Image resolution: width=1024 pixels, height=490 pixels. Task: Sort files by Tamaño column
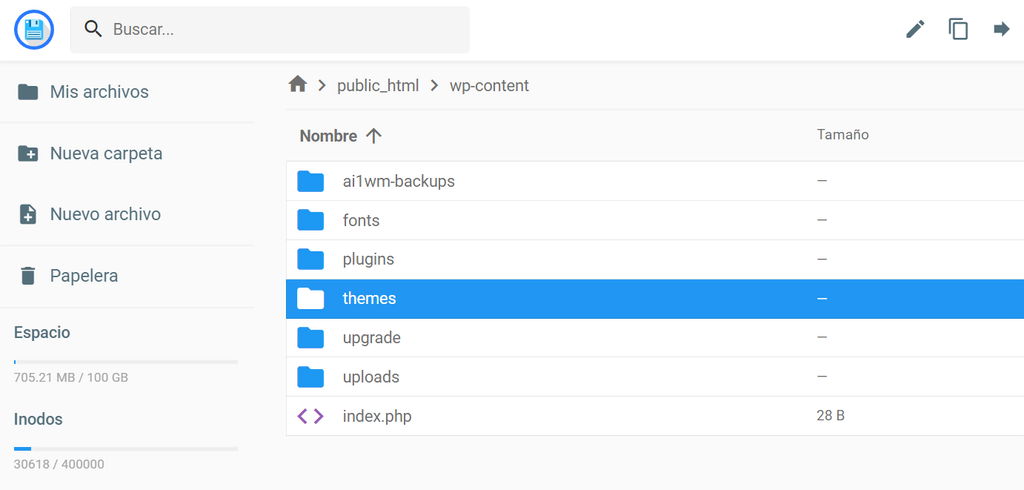pyautogui.click(x=842, y=135)
